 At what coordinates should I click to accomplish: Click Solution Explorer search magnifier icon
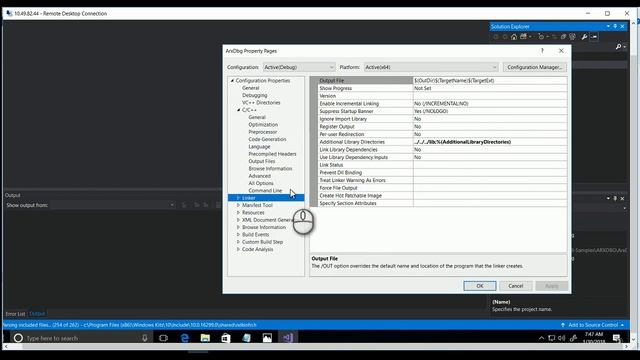pyautogui.click(x=618, y=47)
